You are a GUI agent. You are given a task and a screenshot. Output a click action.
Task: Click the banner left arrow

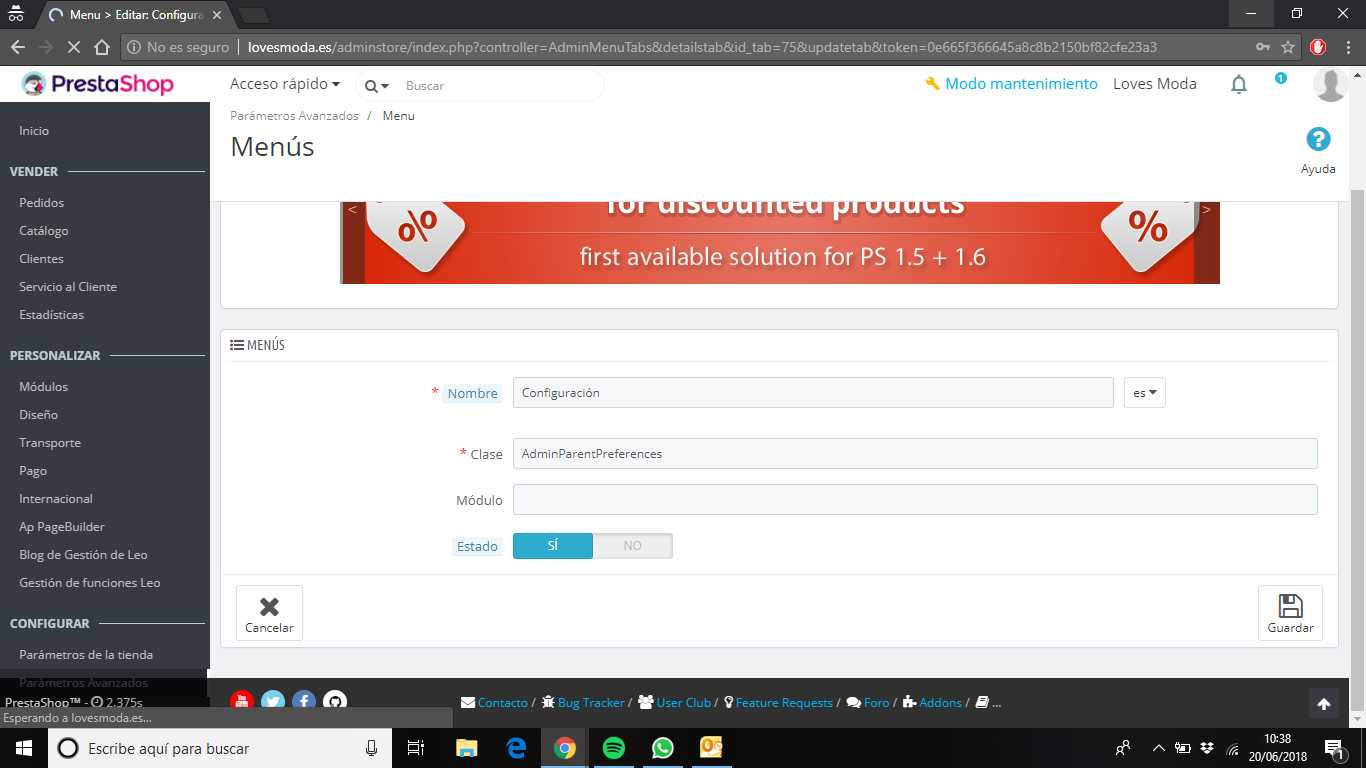[x=352, y=209]
